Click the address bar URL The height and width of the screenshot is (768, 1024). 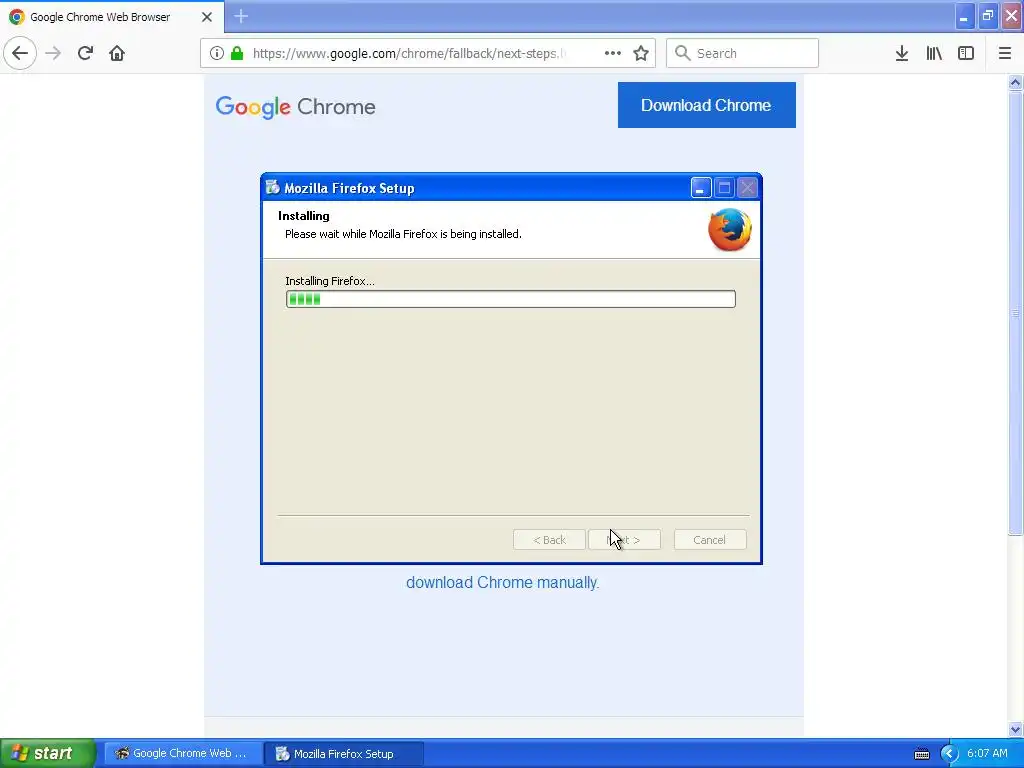(409, 53)
